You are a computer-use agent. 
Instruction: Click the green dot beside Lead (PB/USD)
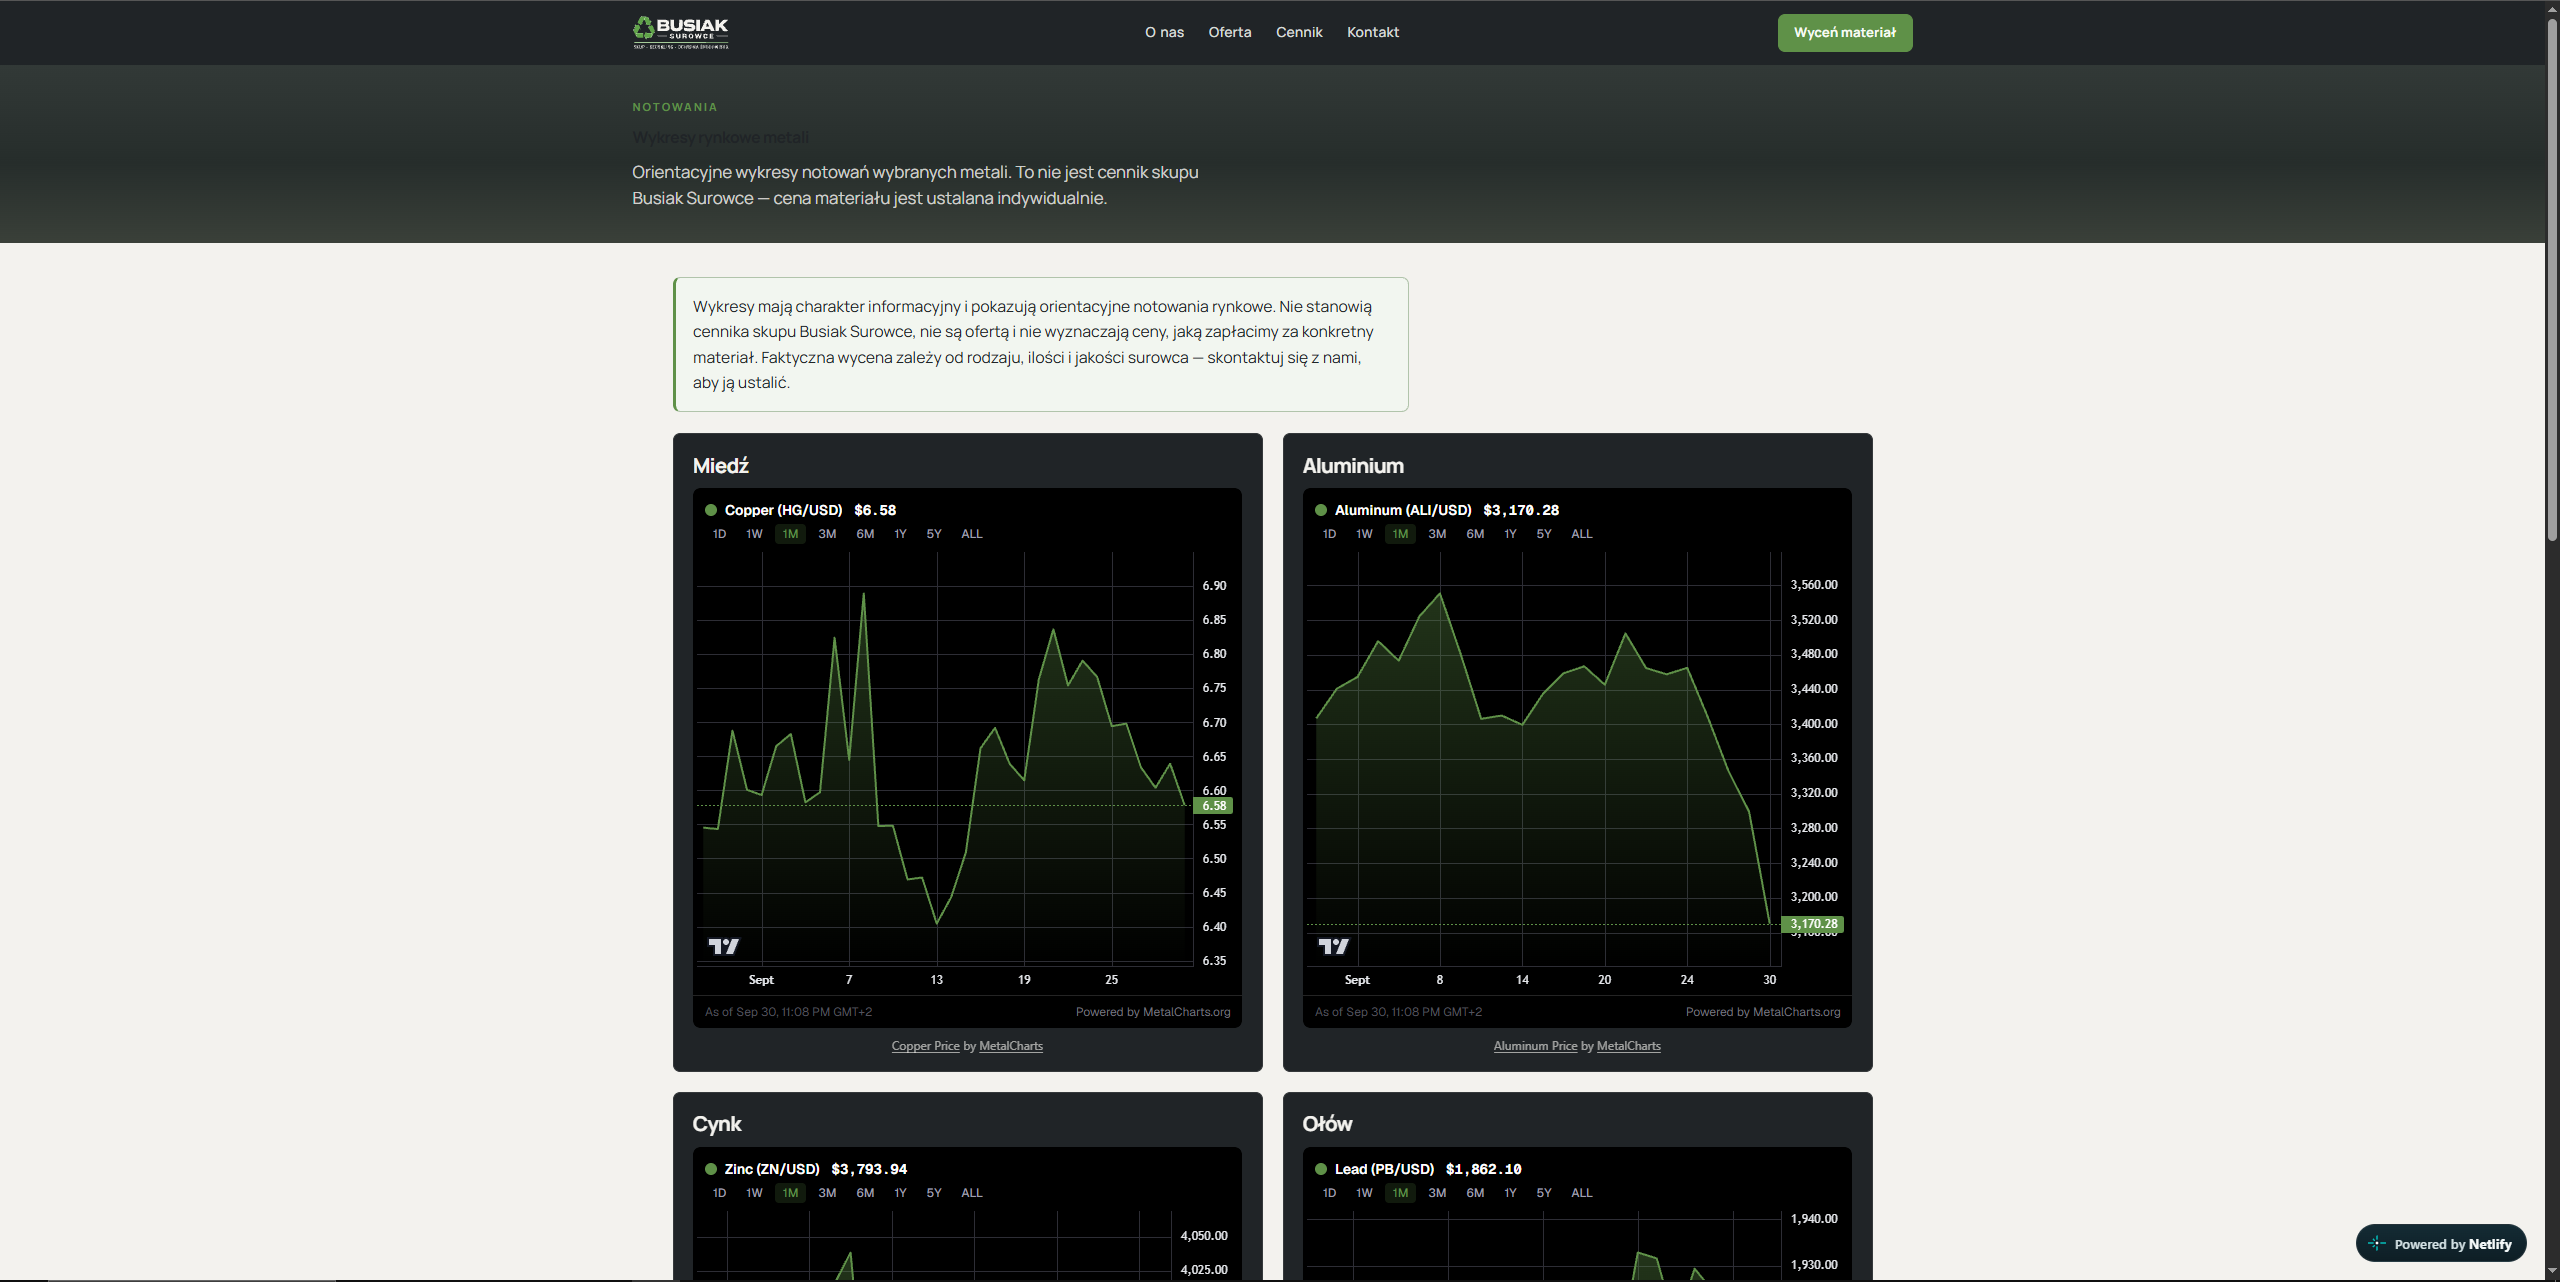pyautogui.click(x=1321, y=1169)
